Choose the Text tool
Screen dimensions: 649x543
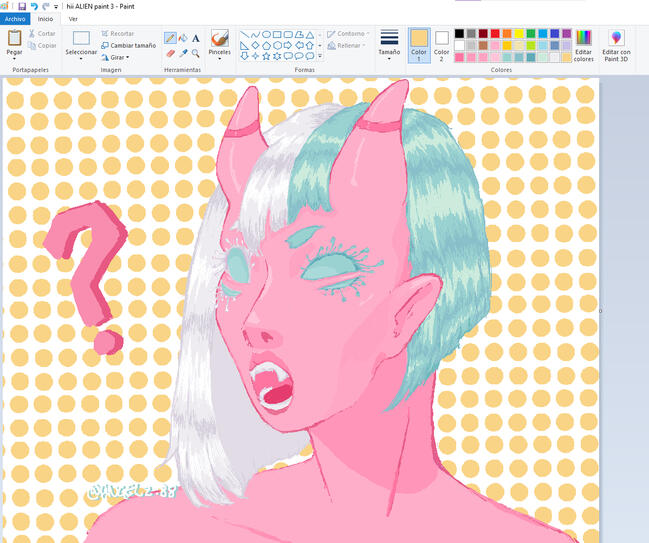(x=196, y=38)
